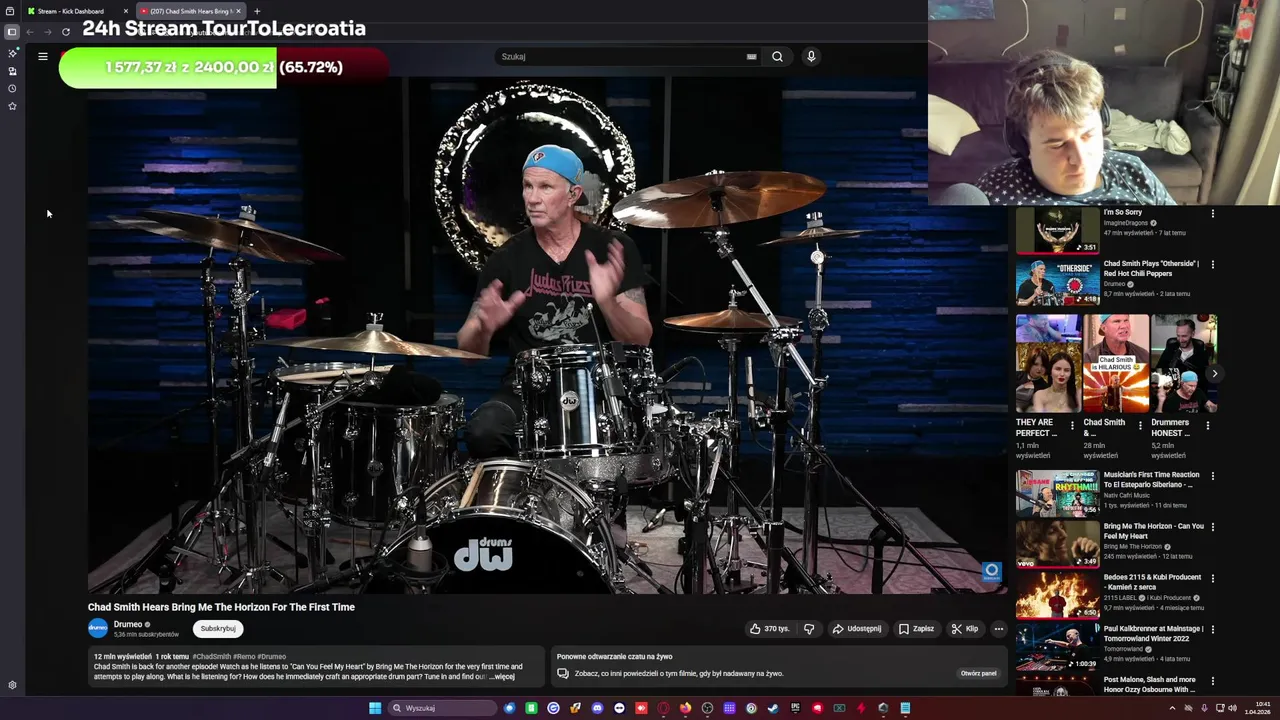Open menu for Paul Kalkbrenner at Mainstage
This screenshot has height=720, width=1280.
(1213, 630)
